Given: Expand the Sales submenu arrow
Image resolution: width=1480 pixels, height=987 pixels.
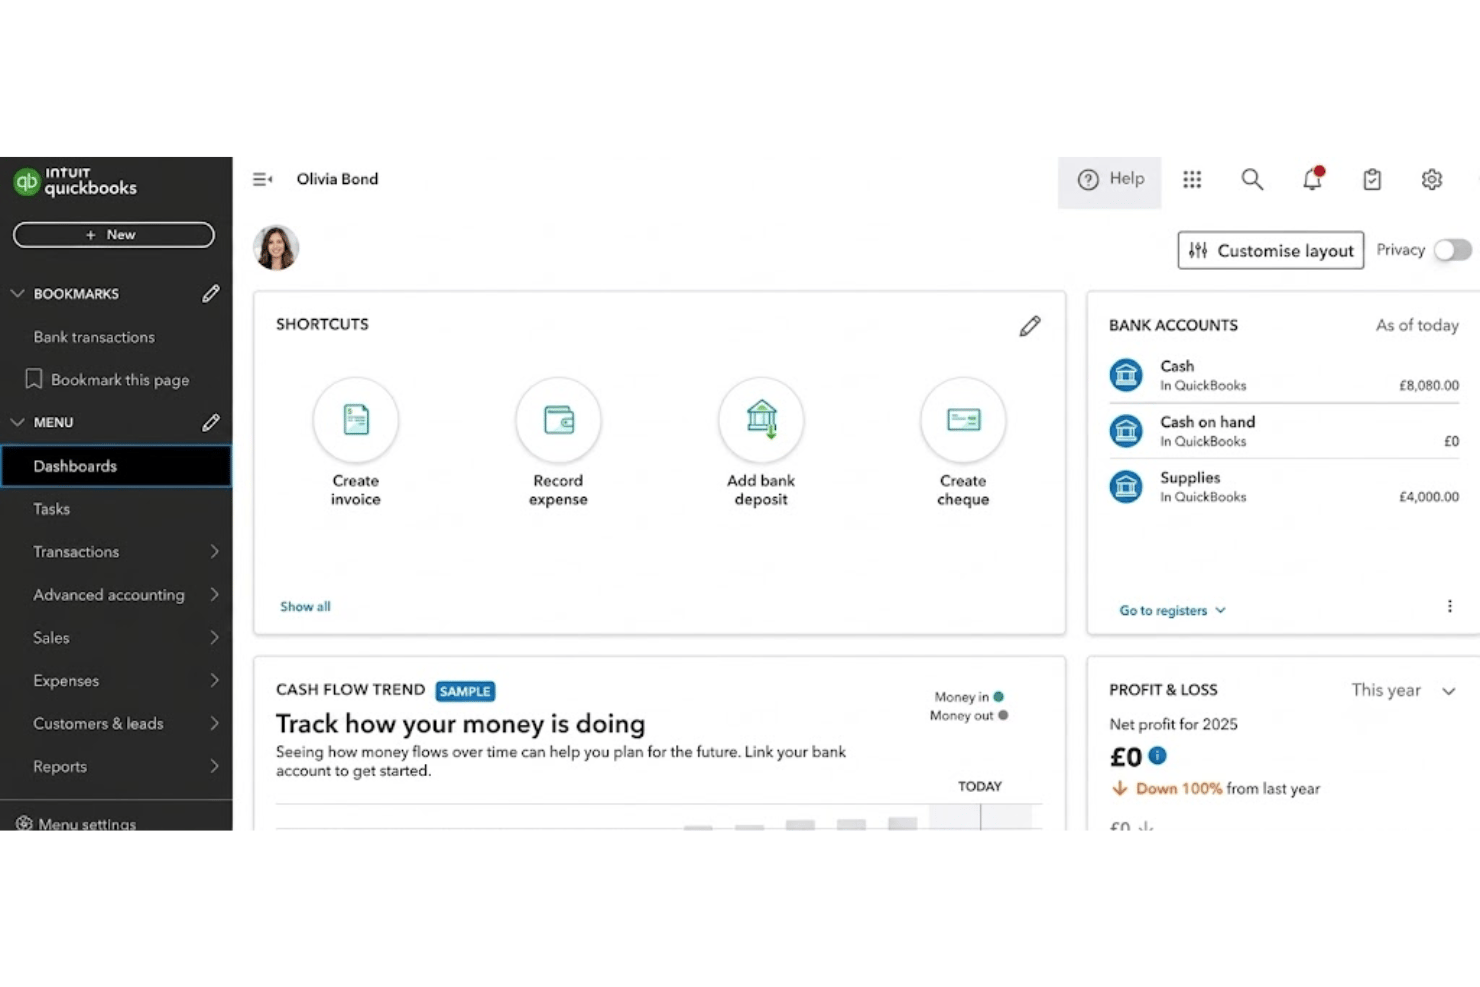Looking at the screenshot, I should coord(214,637).
